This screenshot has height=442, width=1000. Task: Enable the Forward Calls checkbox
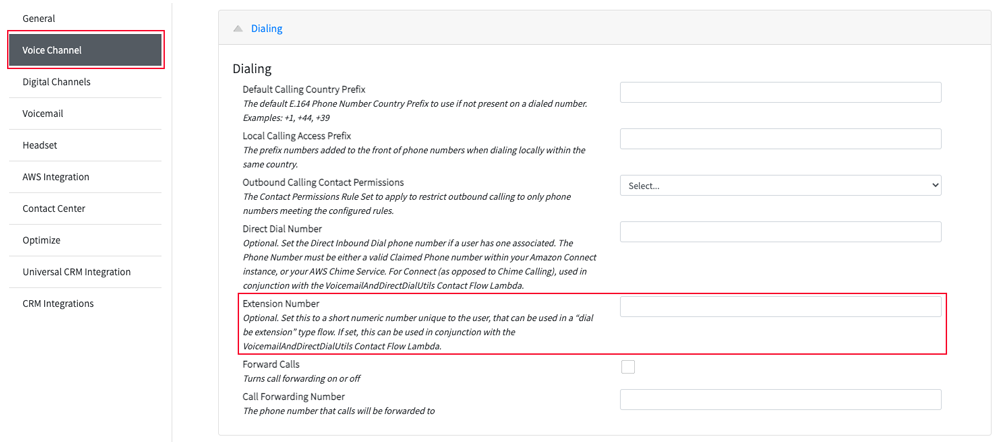(628, 367)
